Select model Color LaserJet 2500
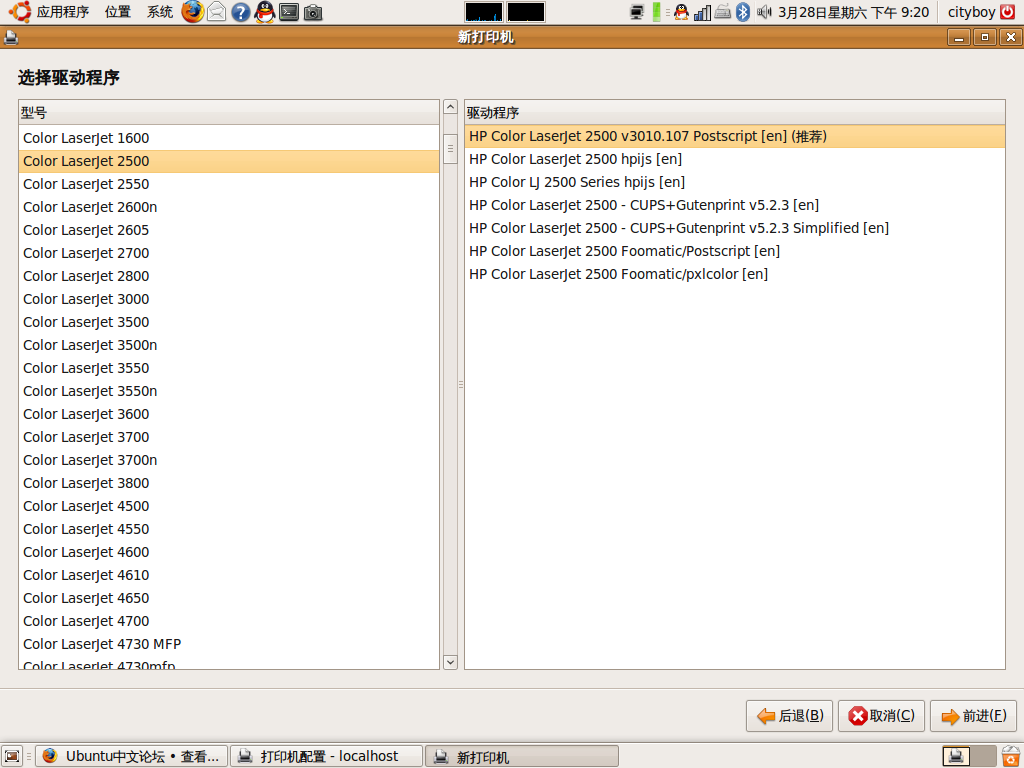This screenshot has width=1024, height=768. [x=229, y=161]
